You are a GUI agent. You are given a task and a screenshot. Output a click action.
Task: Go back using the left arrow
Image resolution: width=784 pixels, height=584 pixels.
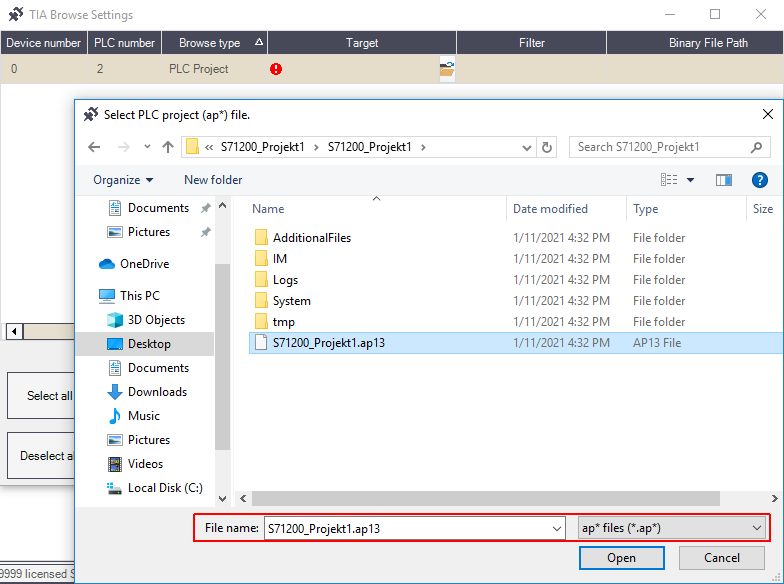click(x=94, y=147)
